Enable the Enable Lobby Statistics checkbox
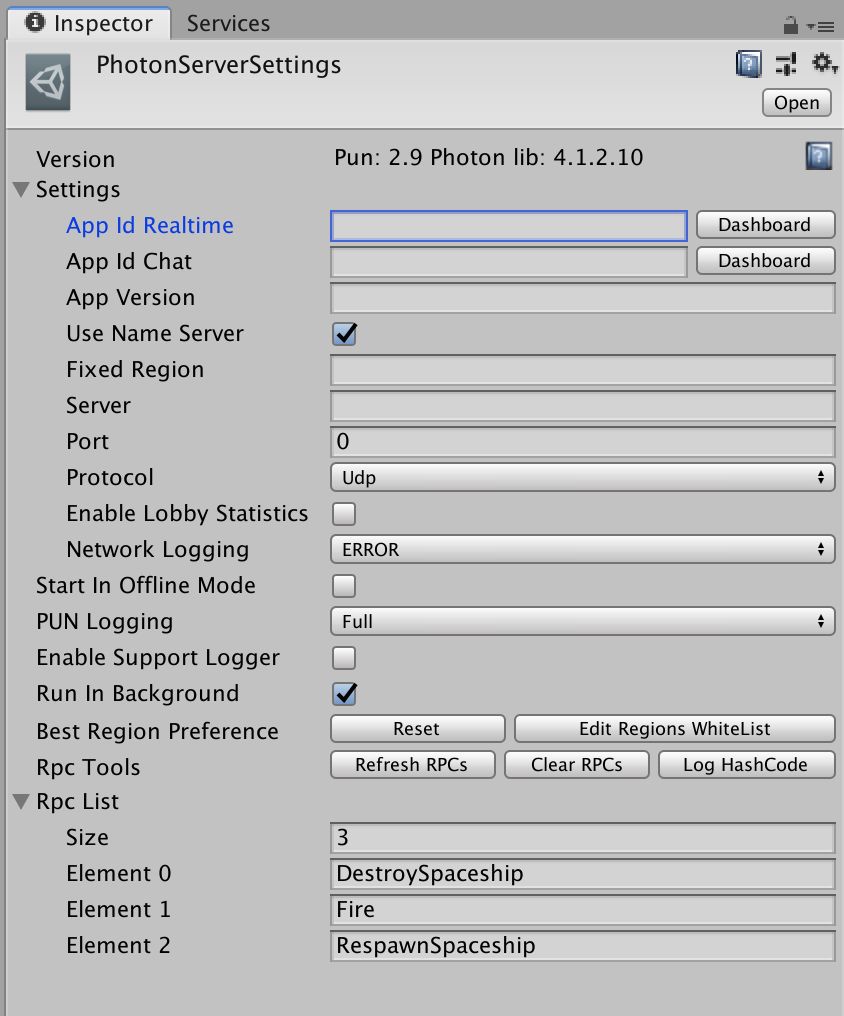This screenshot has width=844, height=1016. coord(344,514)
